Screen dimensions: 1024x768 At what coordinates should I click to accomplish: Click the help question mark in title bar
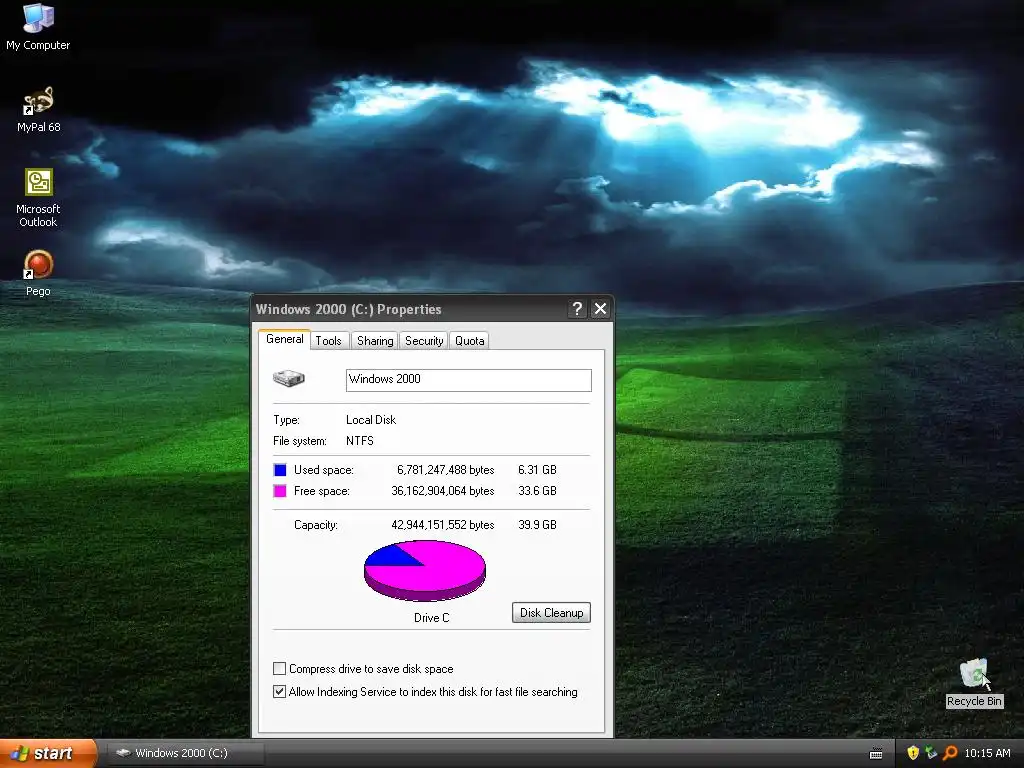point(577,309)
